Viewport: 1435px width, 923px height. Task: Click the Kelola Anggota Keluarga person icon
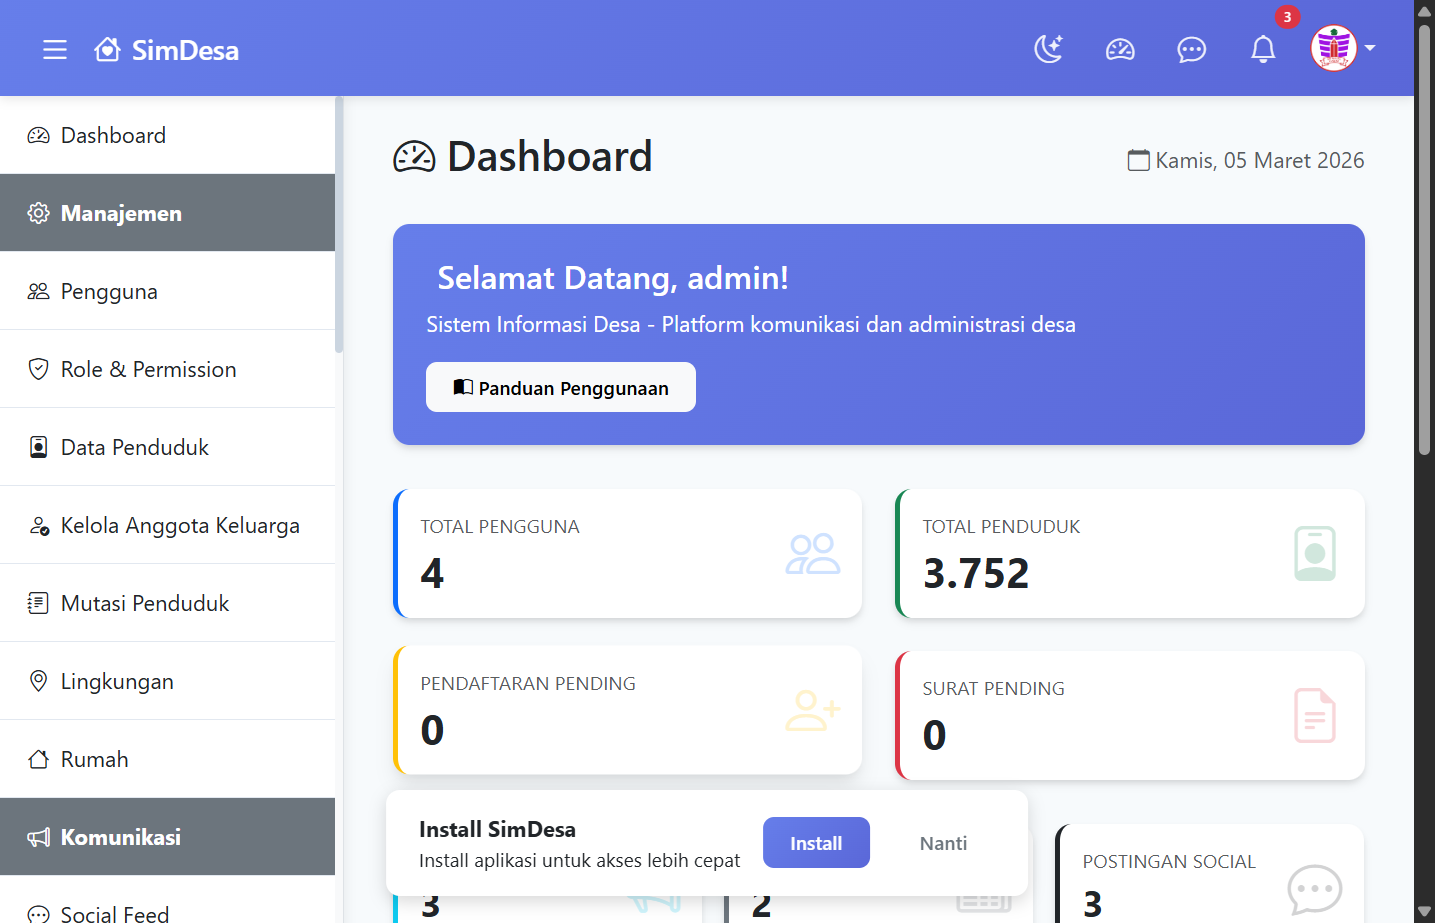39,525
